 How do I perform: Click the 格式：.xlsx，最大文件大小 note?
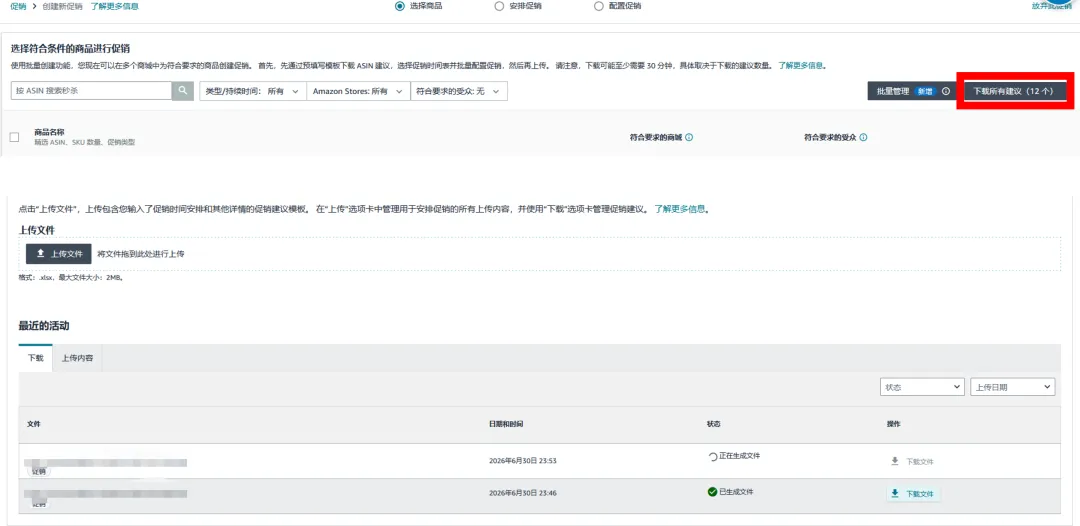pyautogui.click(x=70, y=277)
